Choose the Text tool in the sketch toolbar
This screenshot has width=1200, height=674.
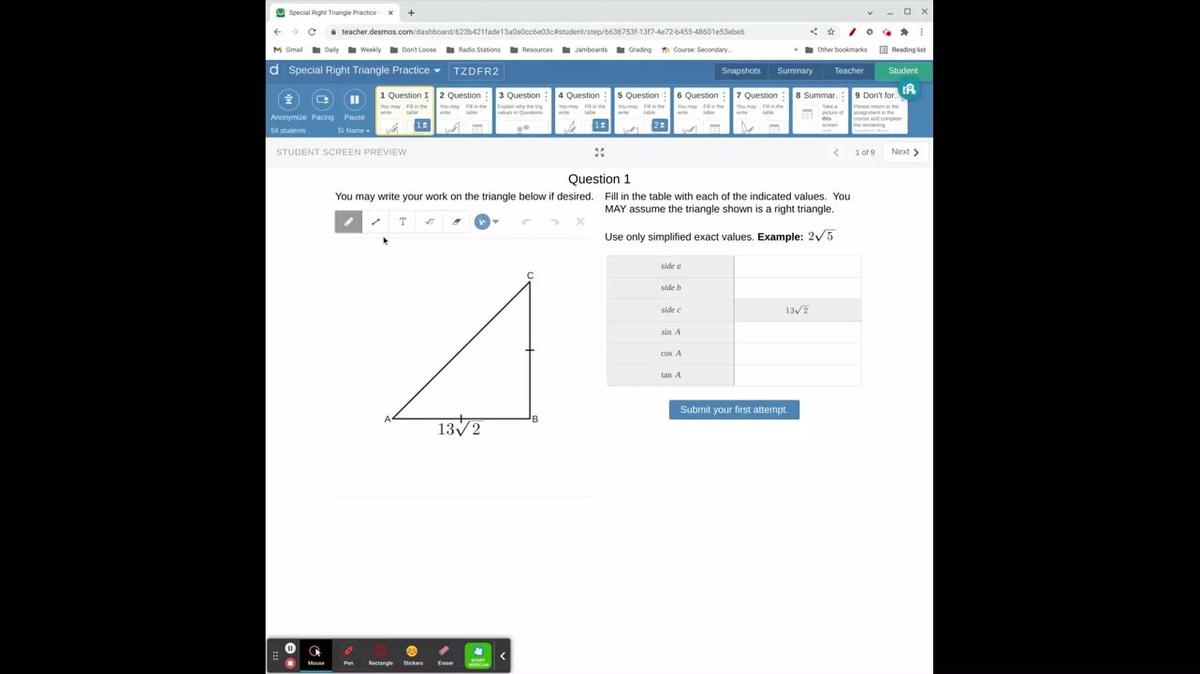pos(402,221)
